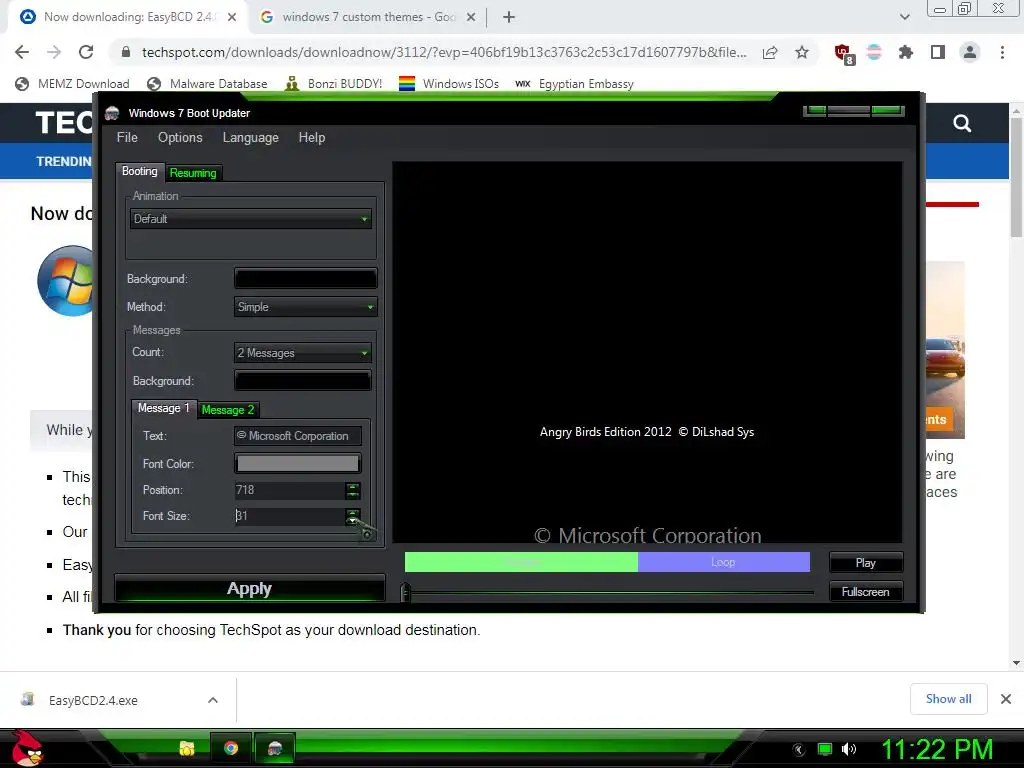Open the Bonzi BUDDY! bookmark
The width and height of the screenshot is (1024, 768).
pos(334,84)
